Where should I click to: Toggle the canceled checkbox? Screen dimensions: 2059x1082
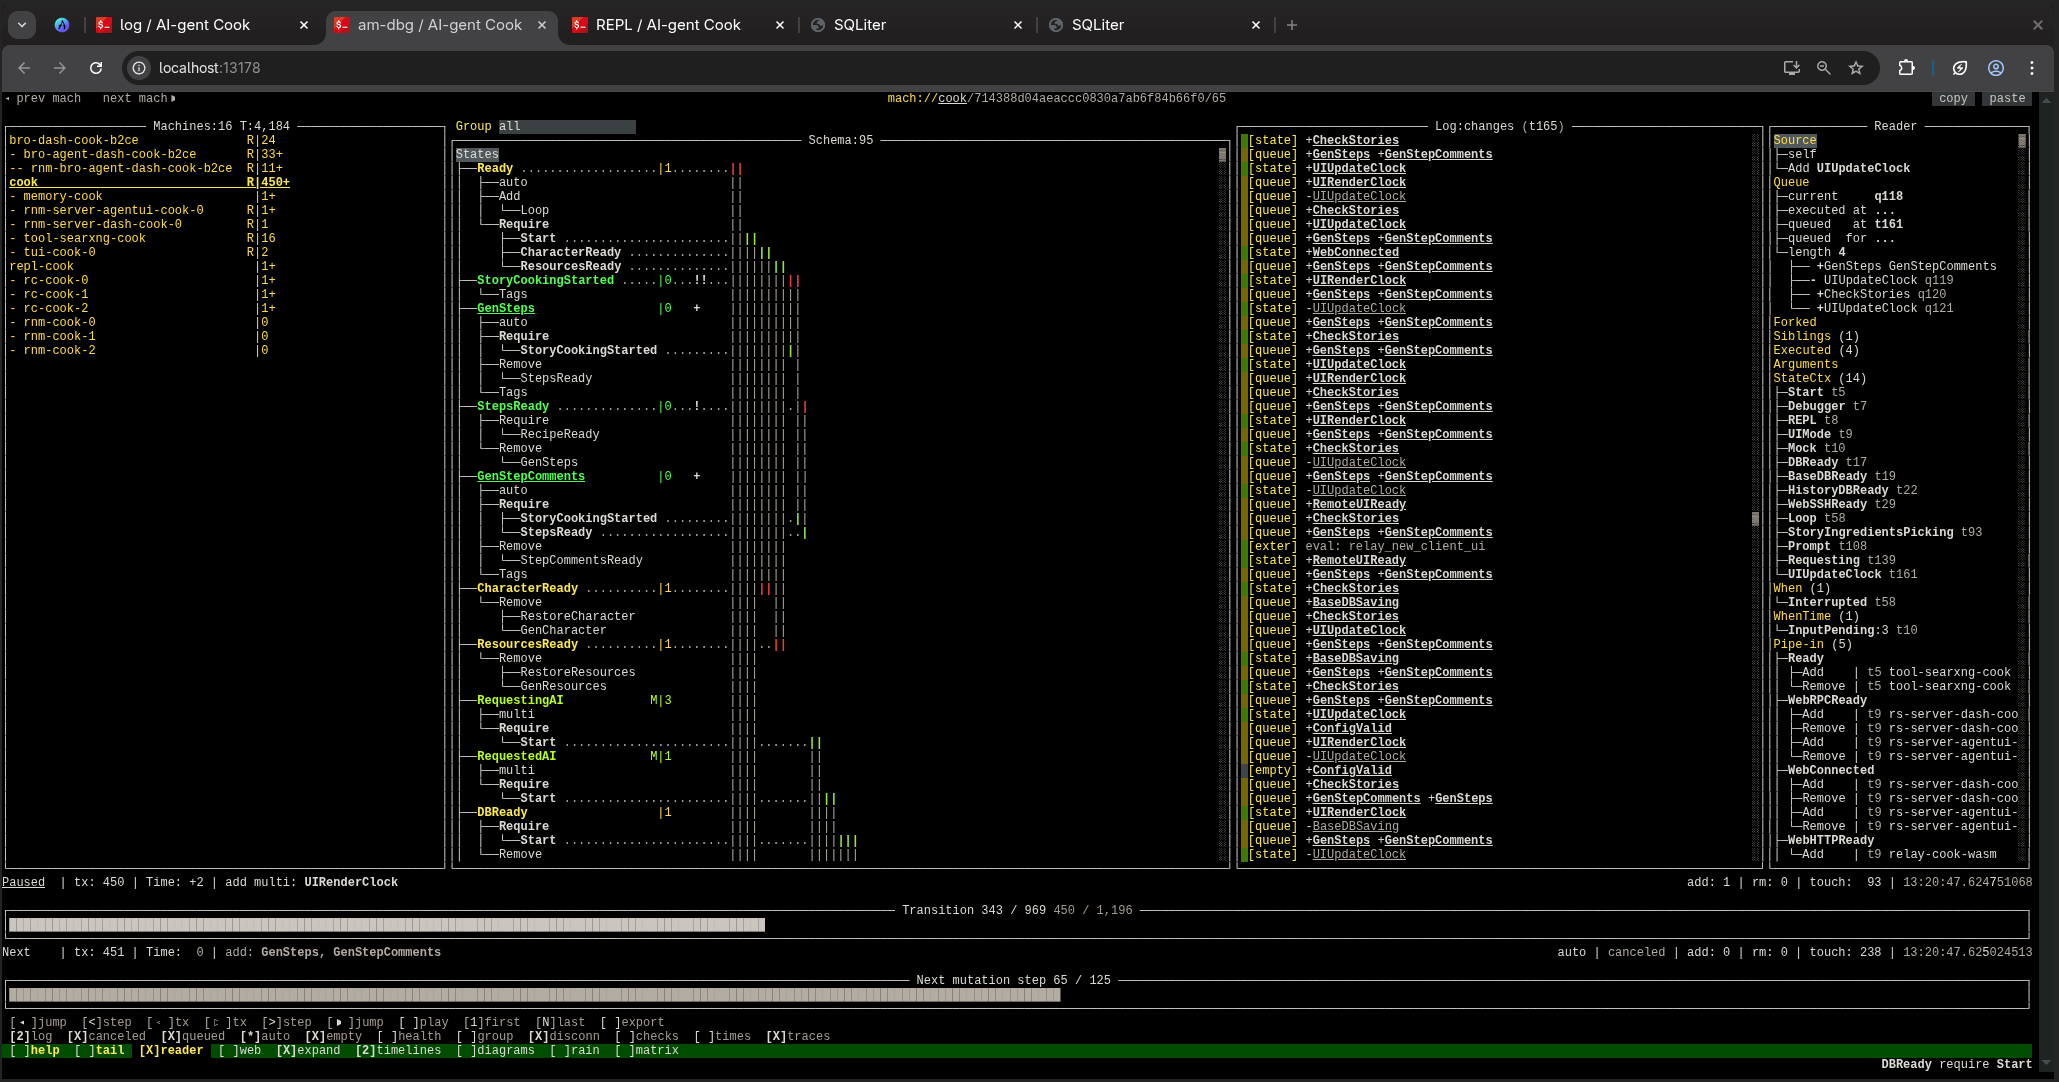(x=107, y=1036)
